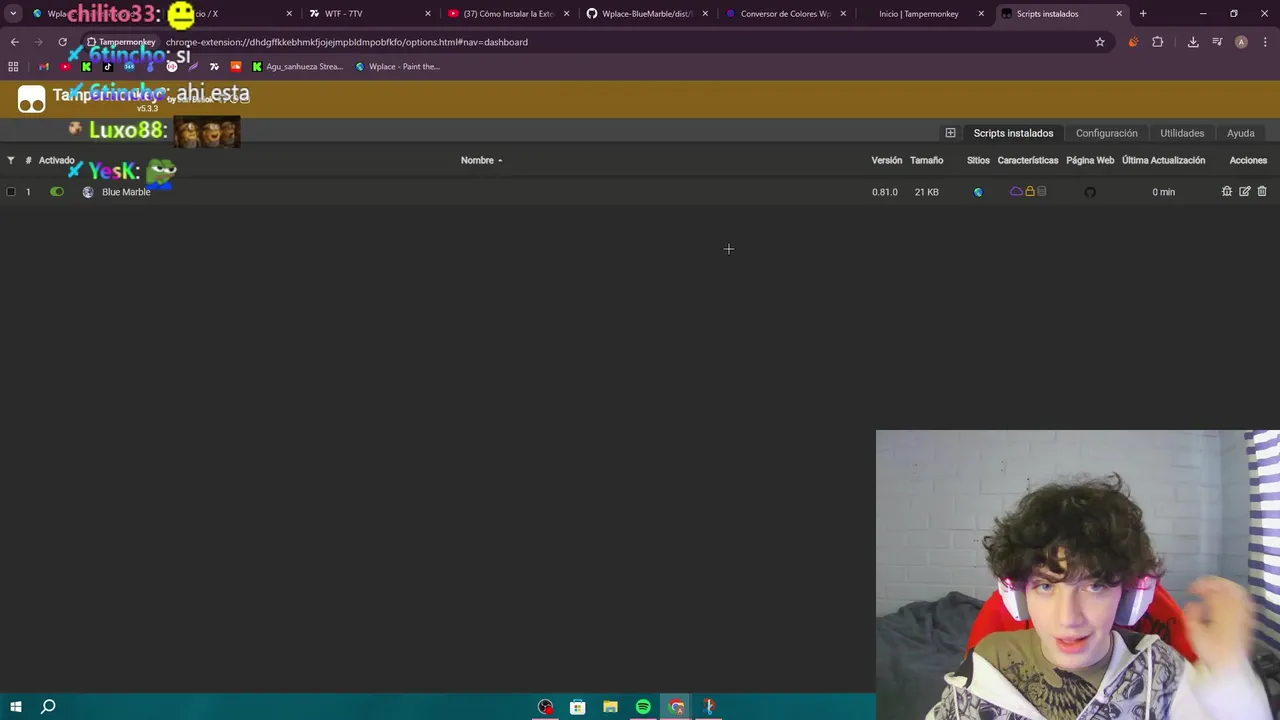Open Chrome downloads icon
The width and height of the screenshot is (1280, 720).
(1193, 42)
